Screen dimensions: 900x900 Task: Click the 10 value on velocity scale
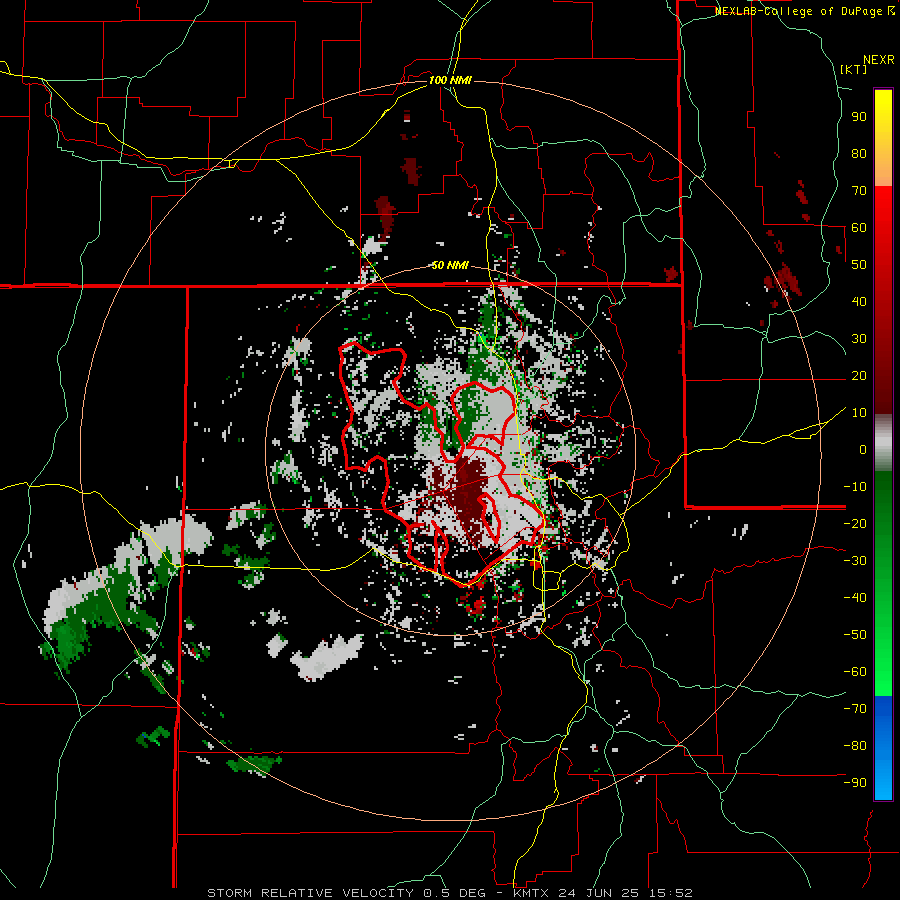coord(859,413)
